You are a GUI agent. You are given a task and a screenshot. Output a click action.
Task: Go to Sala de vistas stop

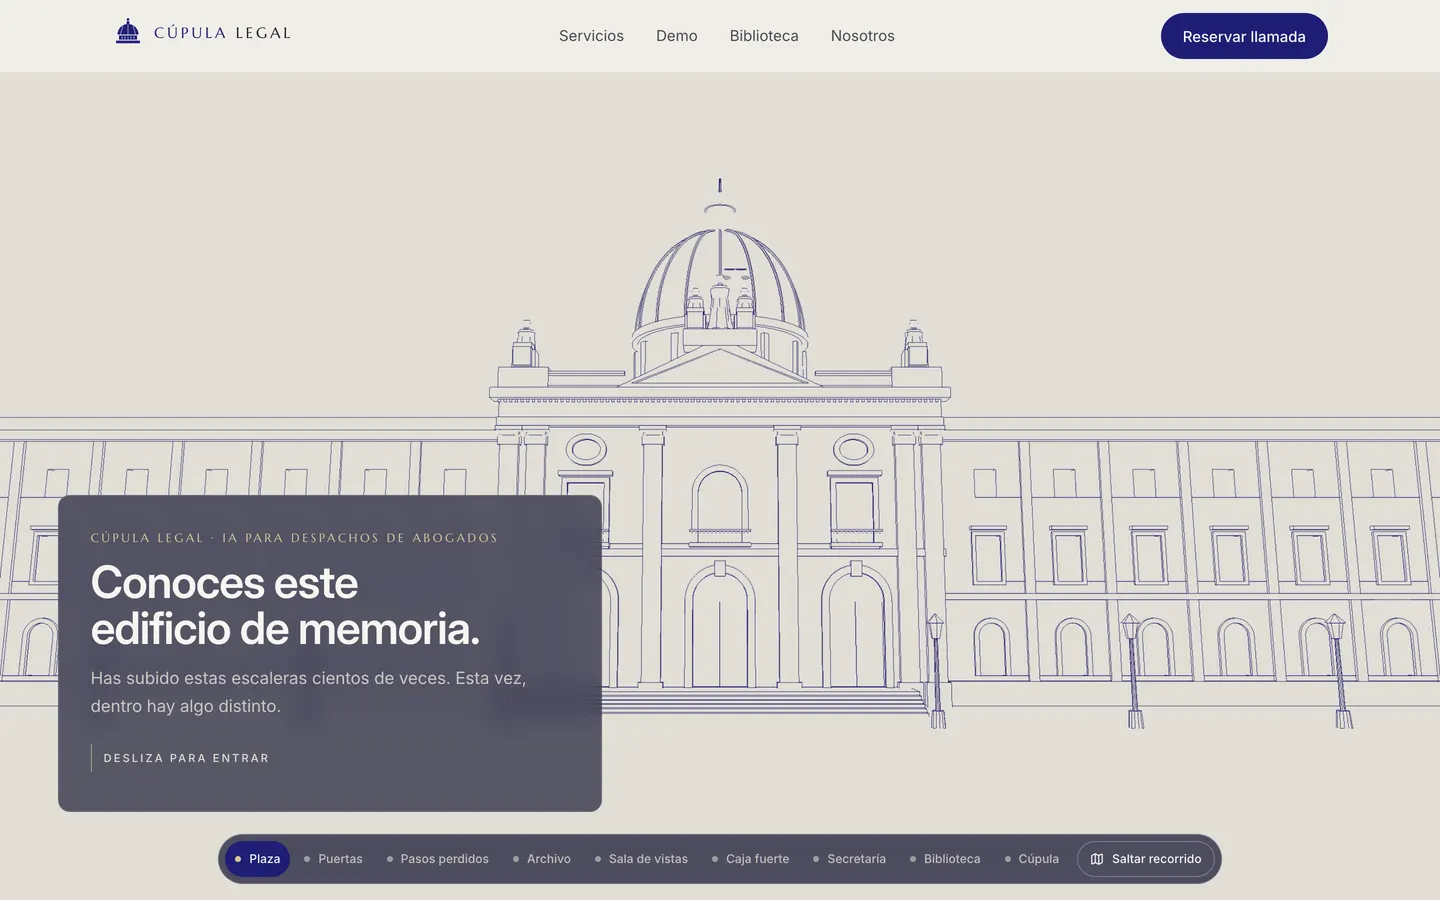642,859
